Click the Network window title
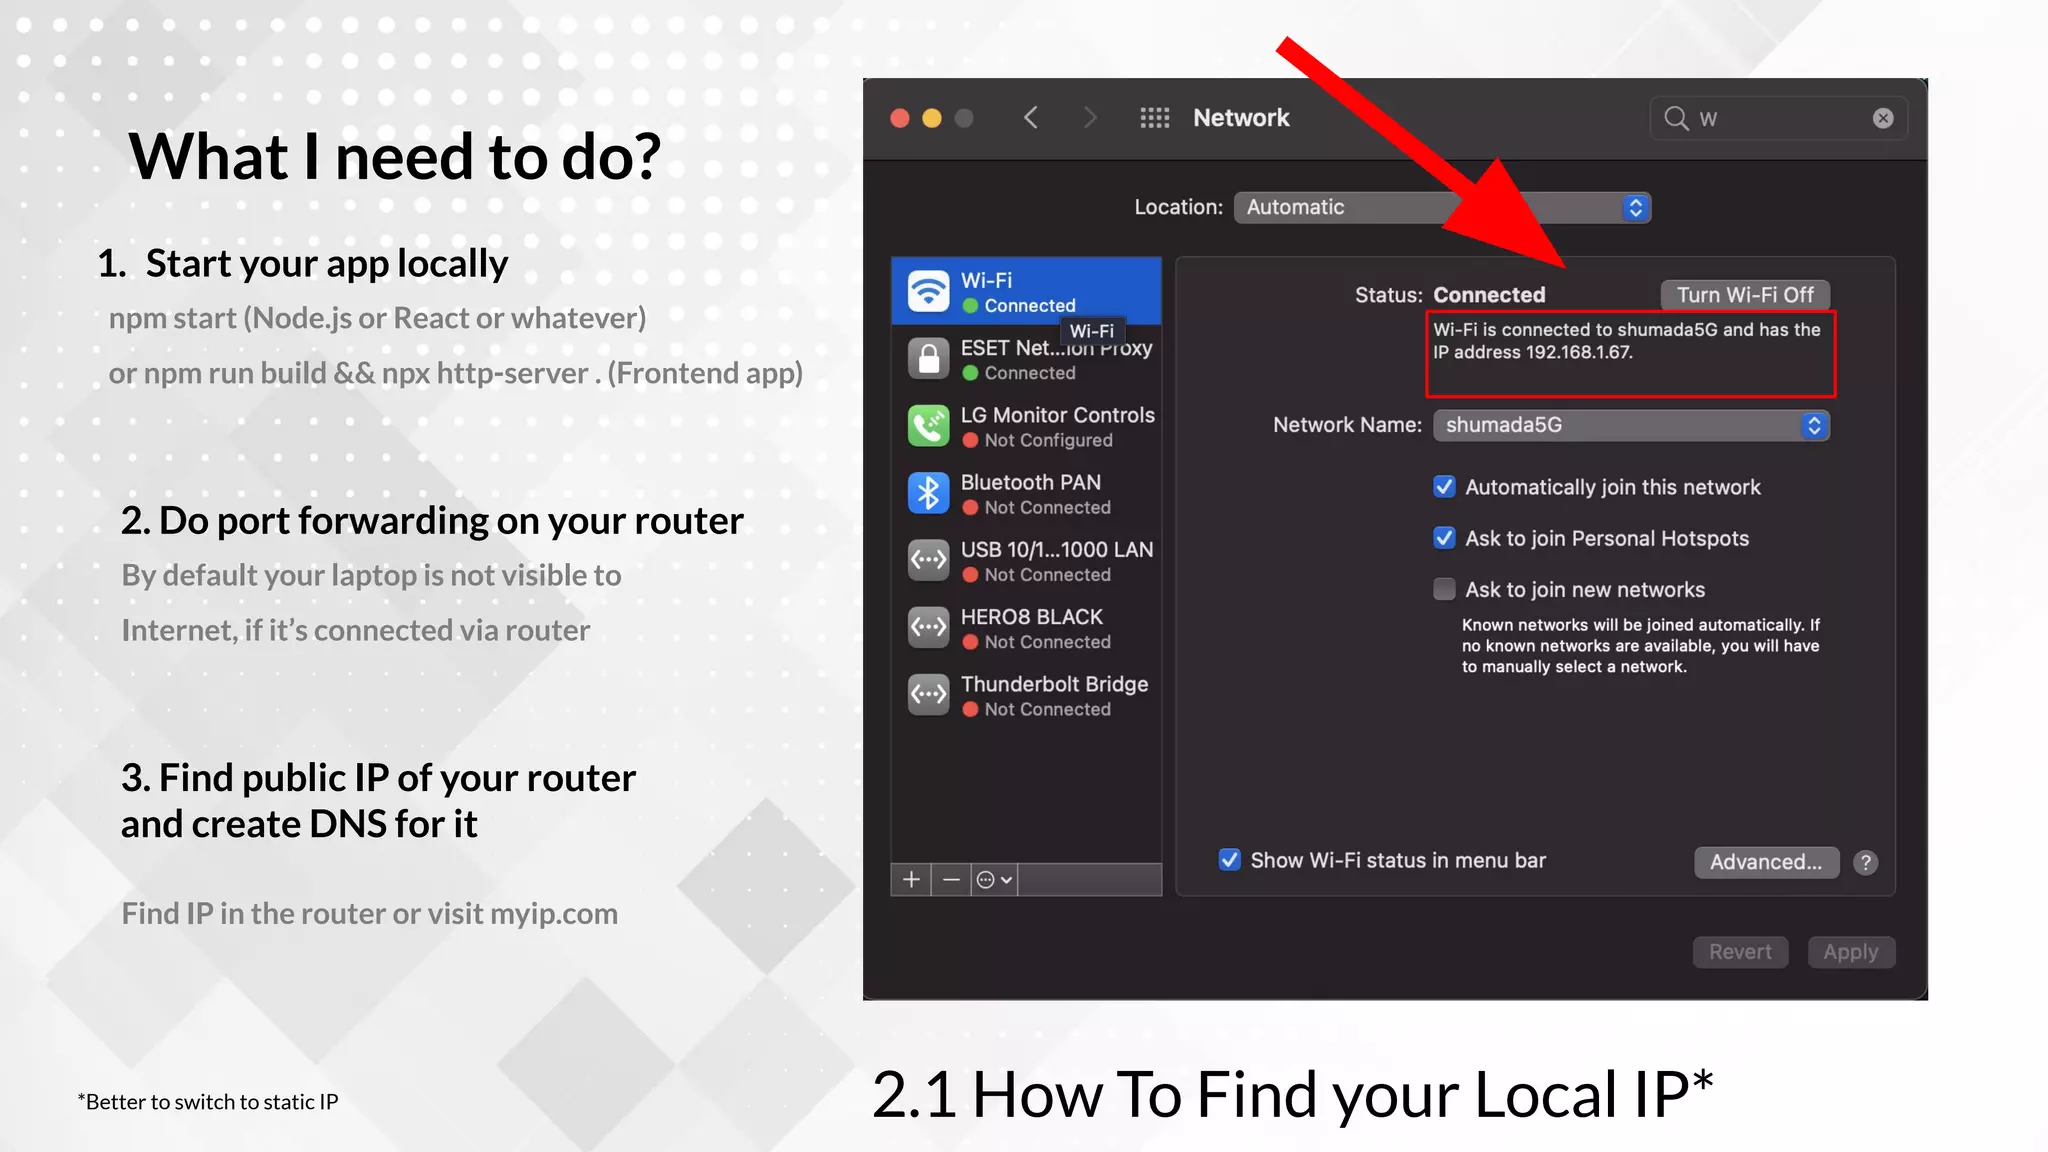This screenshot has width=2048, height=1152. (1241, 118)
